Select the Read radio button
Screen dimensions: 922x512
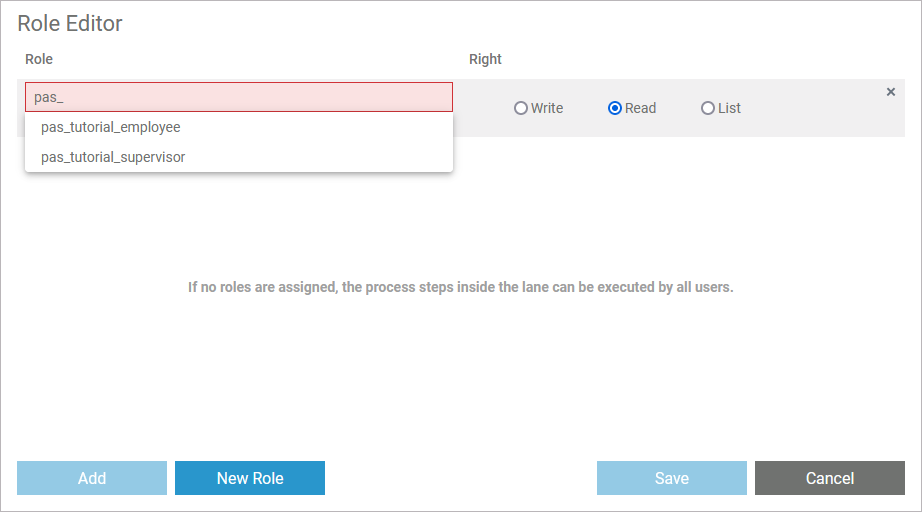click(615, 108)
